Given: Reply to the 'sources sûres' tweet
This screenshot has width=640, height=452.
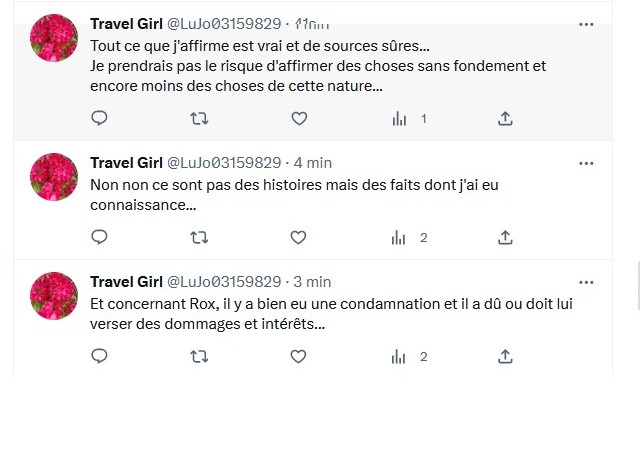Looking at the screenshot, I should click(x=99, y=119).
